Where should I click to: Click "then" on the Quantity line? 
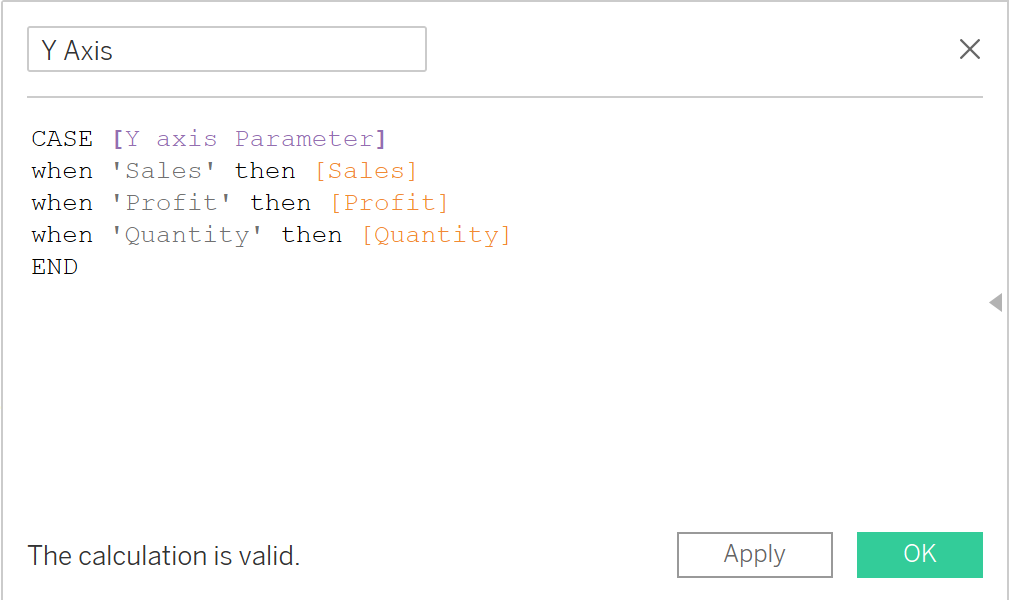click(312, 235)
